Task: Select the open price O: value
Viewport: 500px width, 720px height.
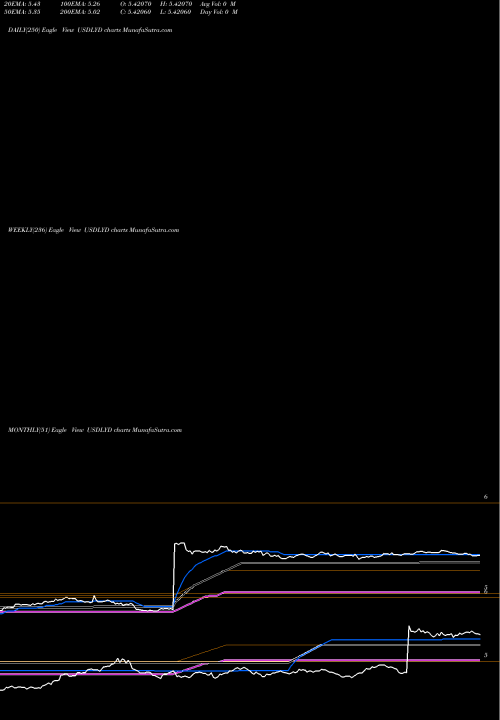Action: (x=136, y=3)
